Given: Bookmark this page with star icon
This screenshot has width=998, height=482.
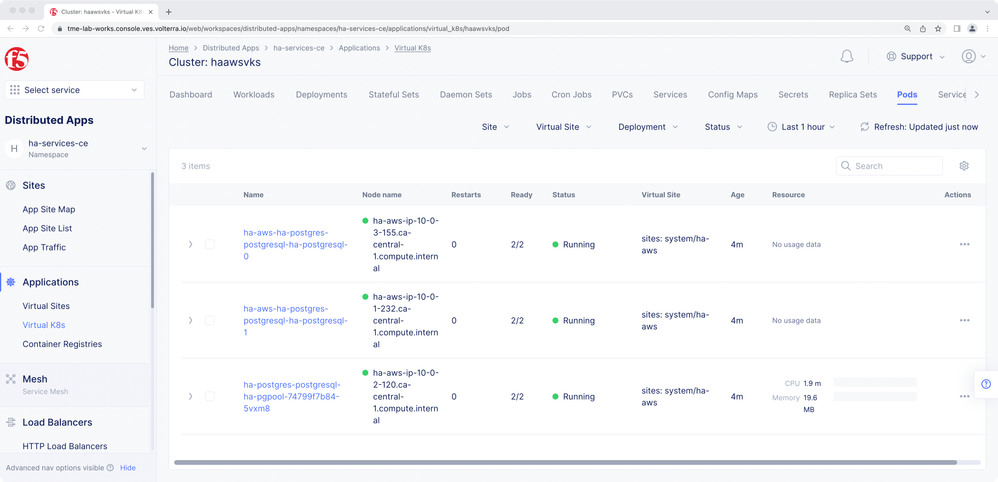Looking at the screenshot, I should (x=937, y=29).
